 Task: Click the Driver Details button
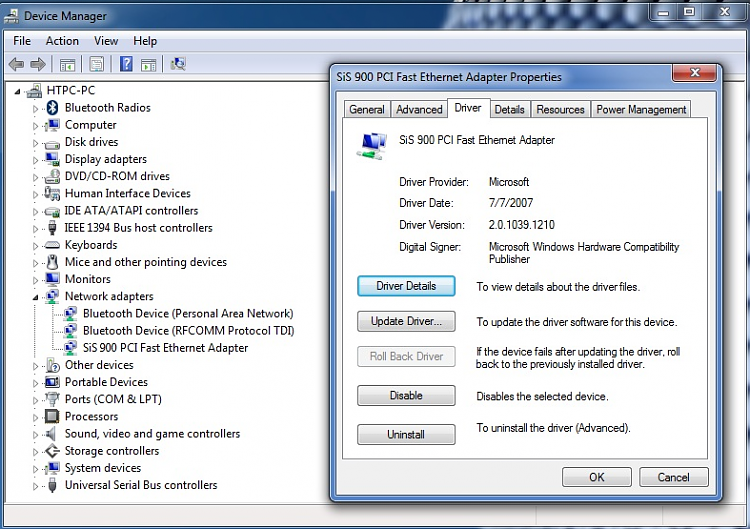click(406, 286)
